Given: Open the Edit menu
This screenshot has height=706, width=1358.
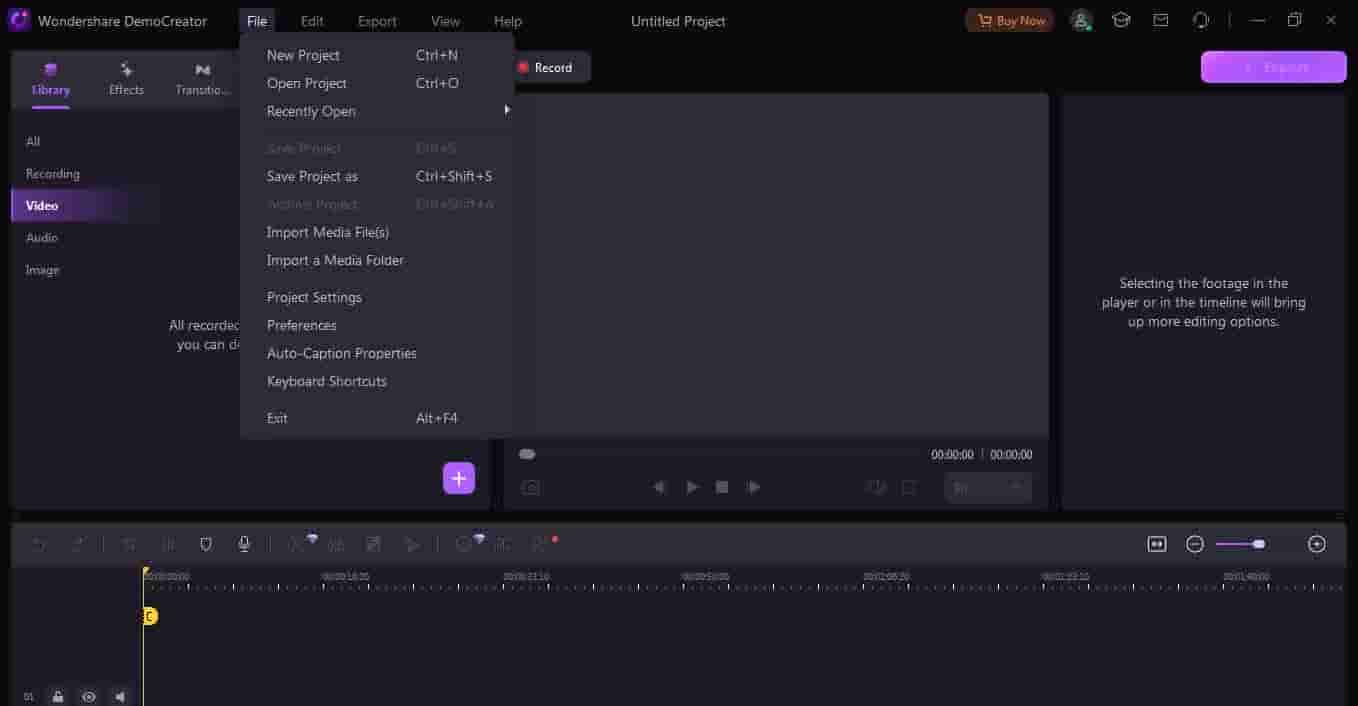Looking at the screenshot, I should coord(312,21).
